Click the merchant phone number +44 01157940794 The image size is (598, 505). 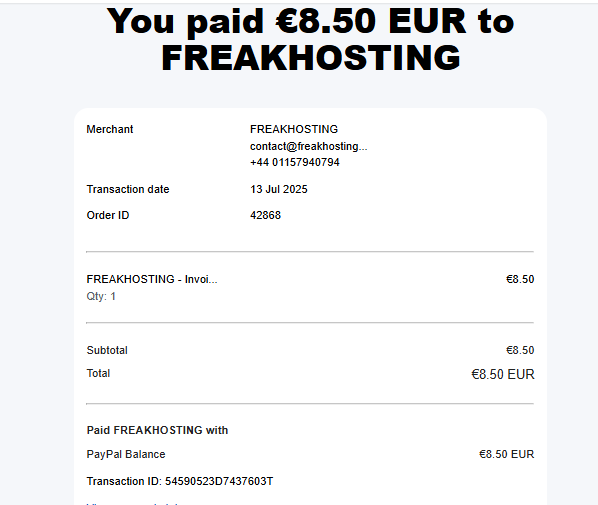(x=295, y=162)
